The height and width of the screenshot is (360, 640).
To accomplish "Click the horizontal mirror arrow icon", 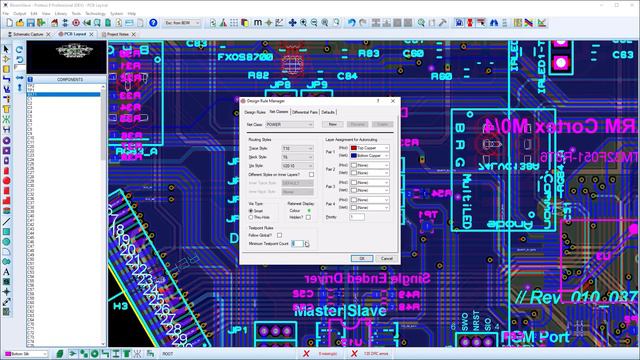I will tap(19, 77).
